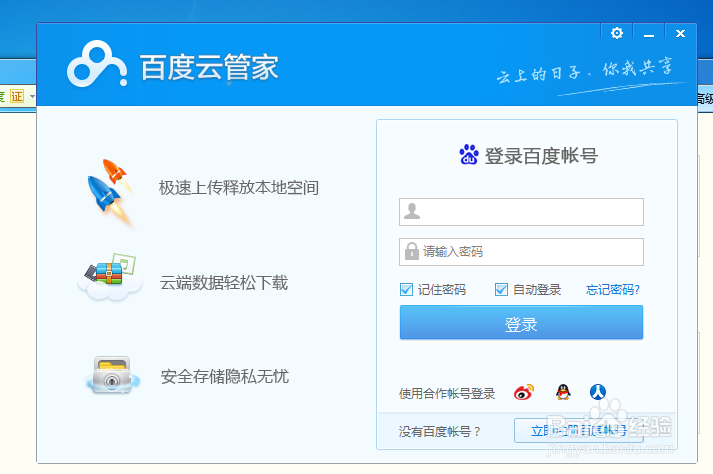Uncheck the 自动登录 checkbox
This screenshot has width=713, height=474.
point(501,290)
